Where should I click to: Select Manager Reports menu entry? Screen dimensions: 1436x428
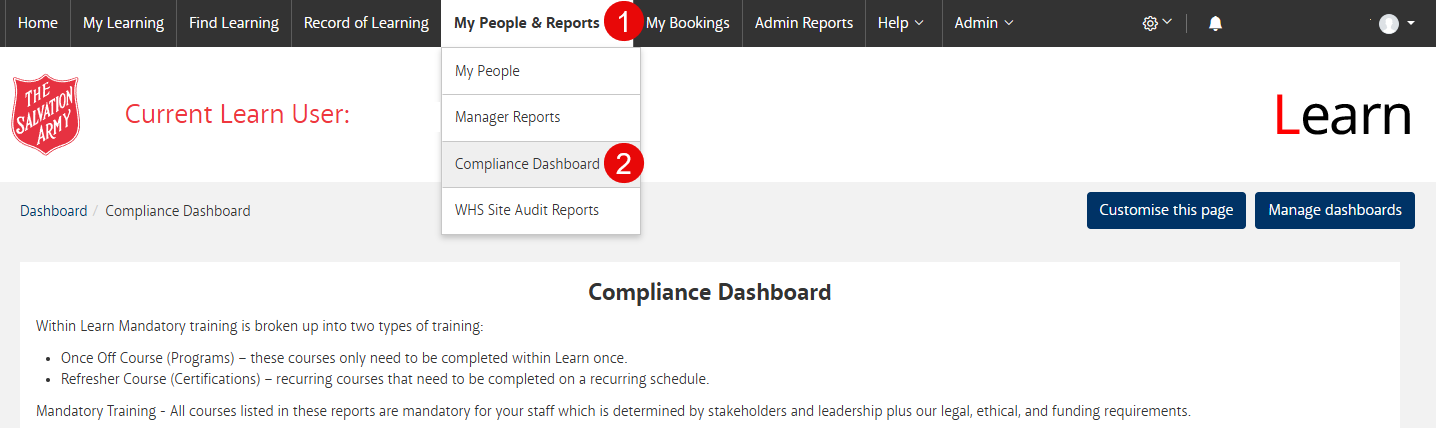click(x=541, y=117)
